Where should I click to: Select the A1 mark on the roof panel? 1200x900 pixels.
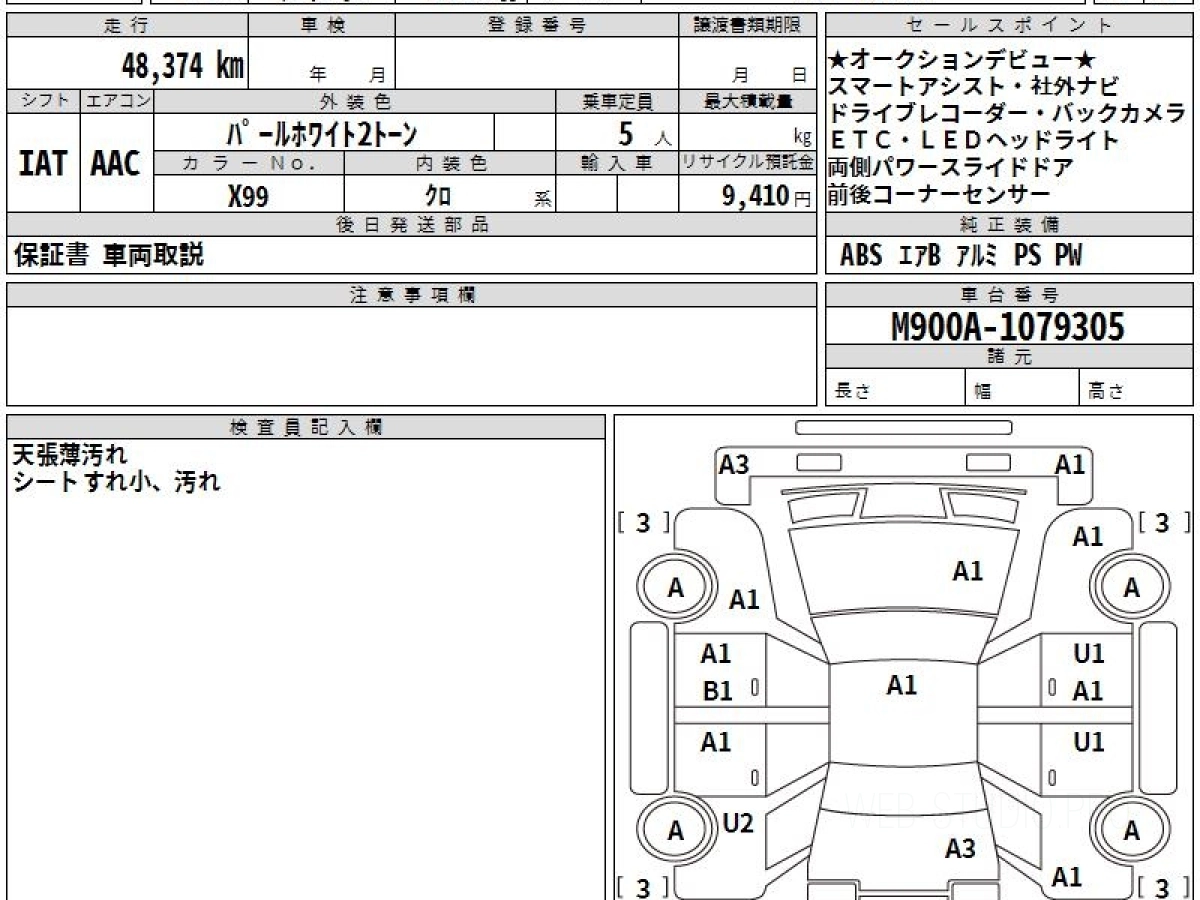(x=902, y=685)
